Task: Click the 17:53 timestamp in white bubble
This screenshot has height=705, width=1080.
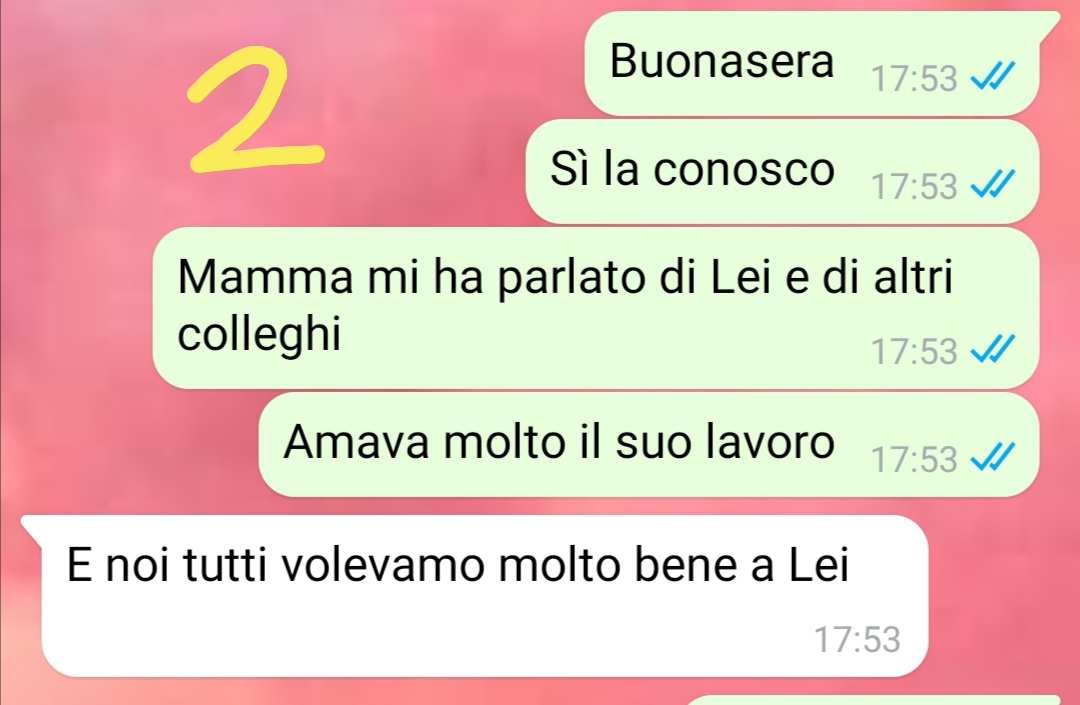Action: tap(858, 640)
